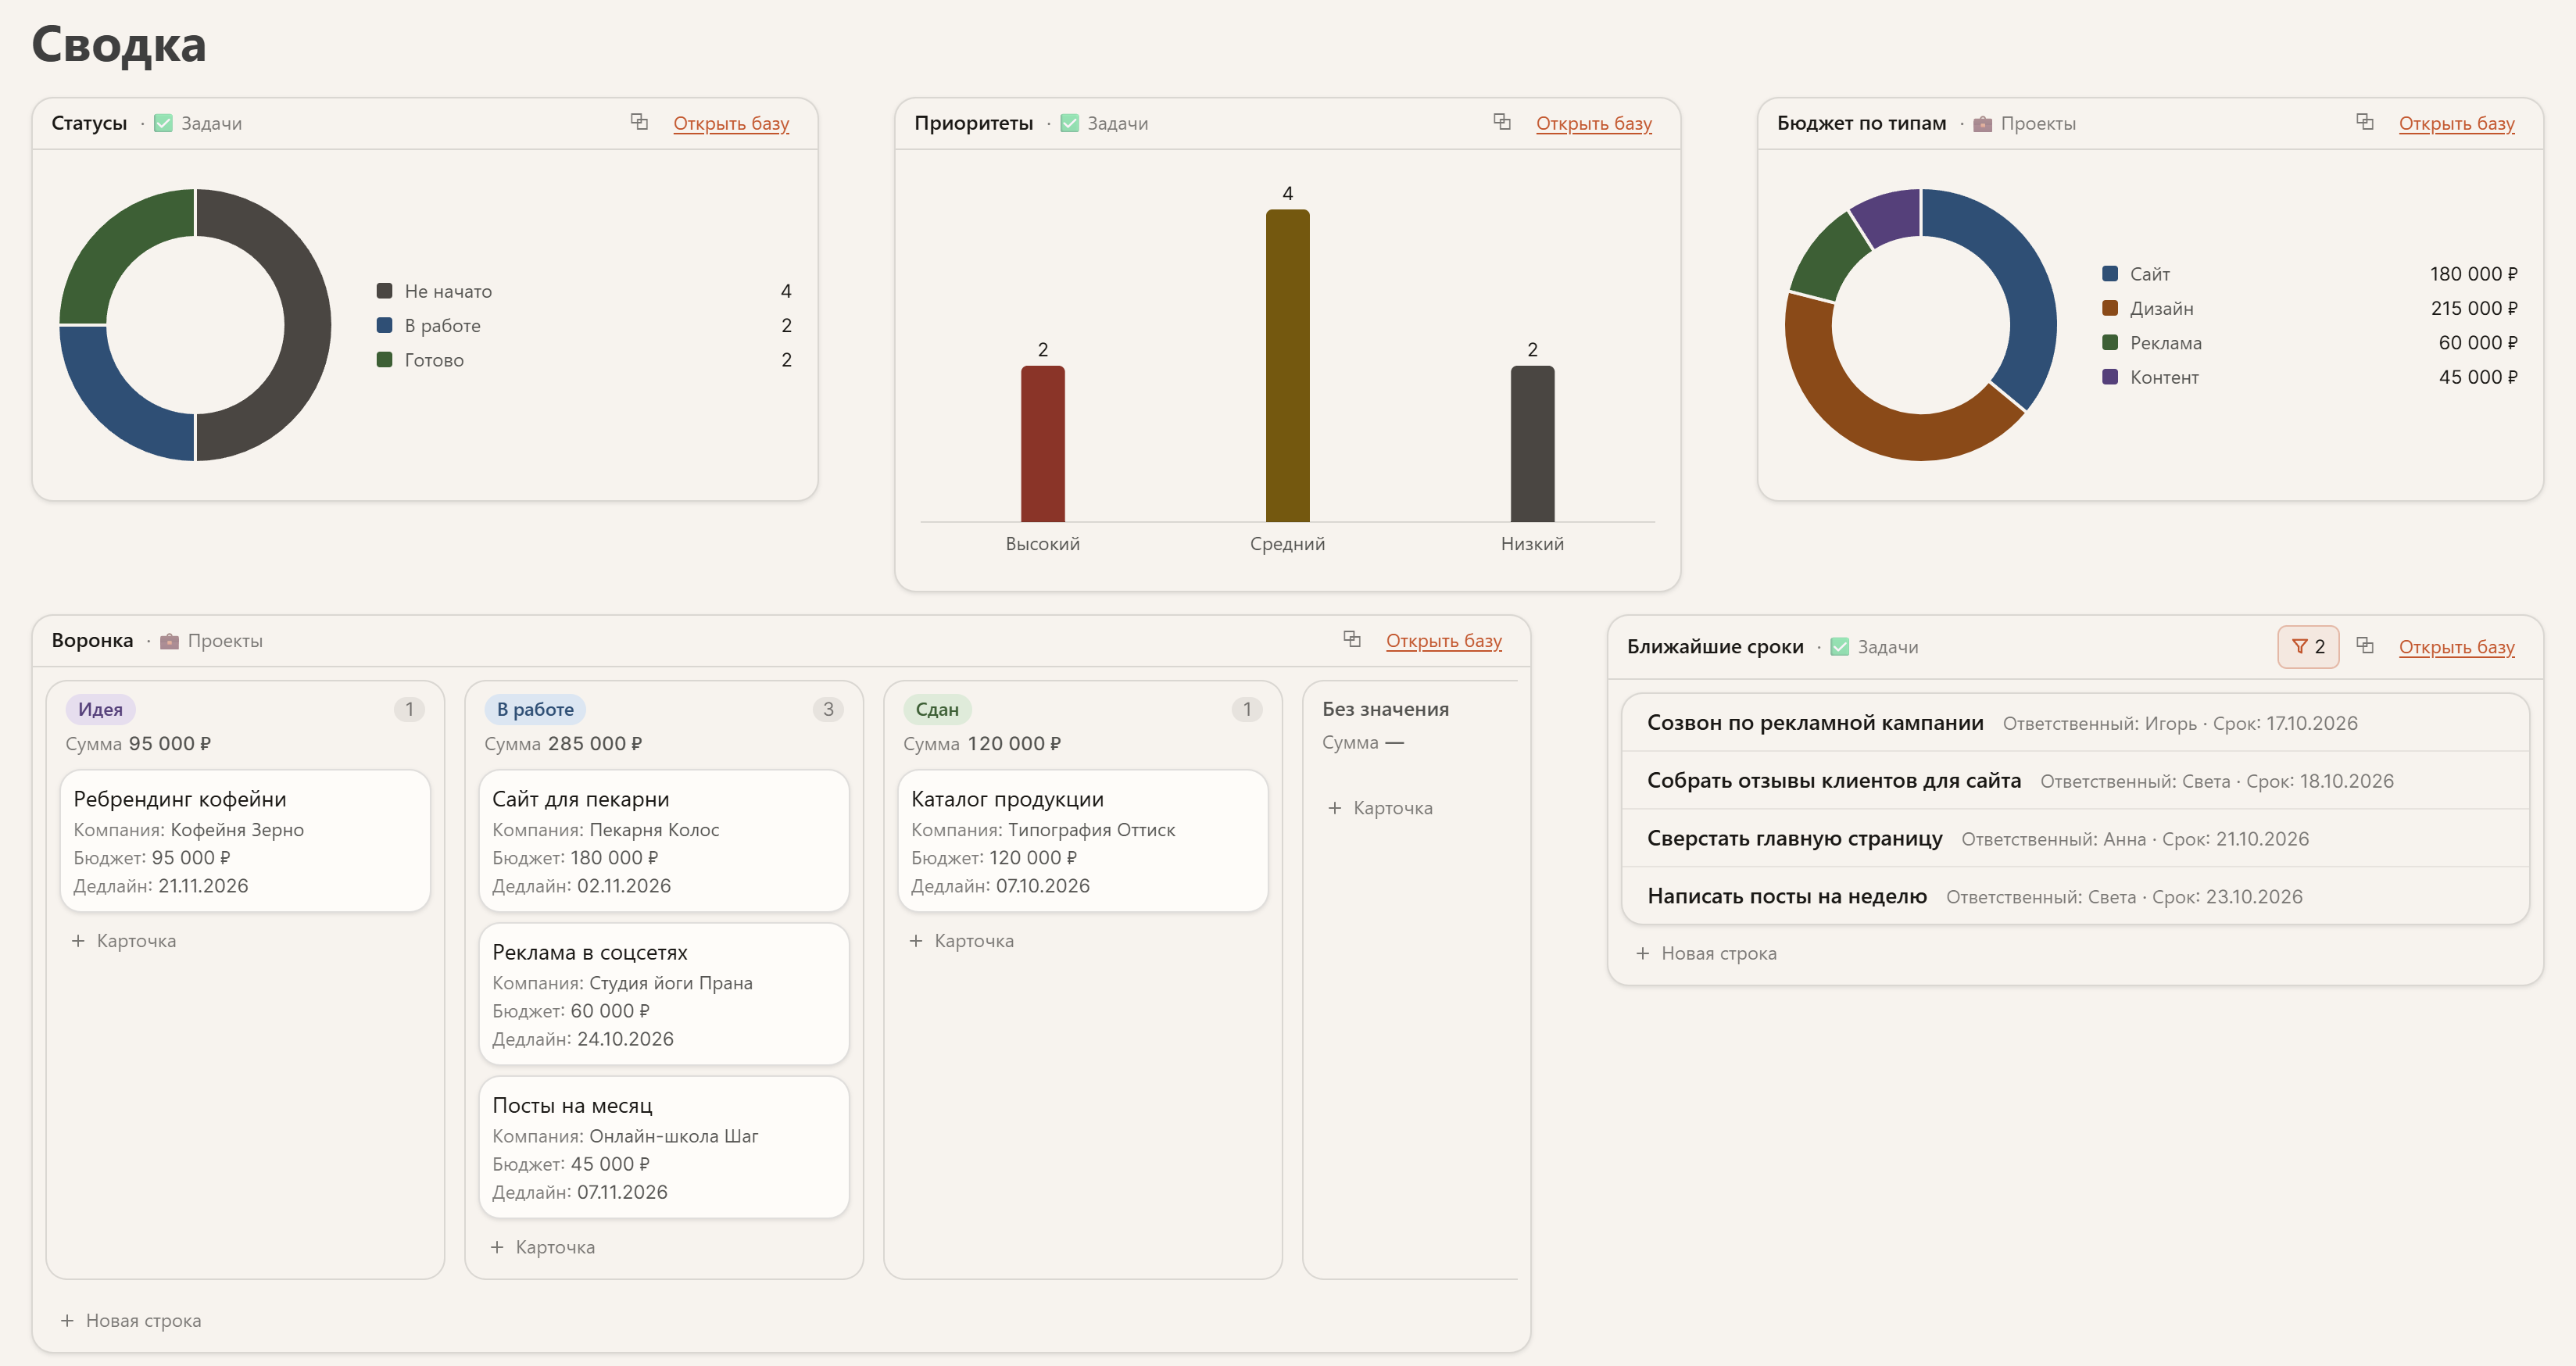Click the Дизайн legend color swatch

coord(2110,308)
